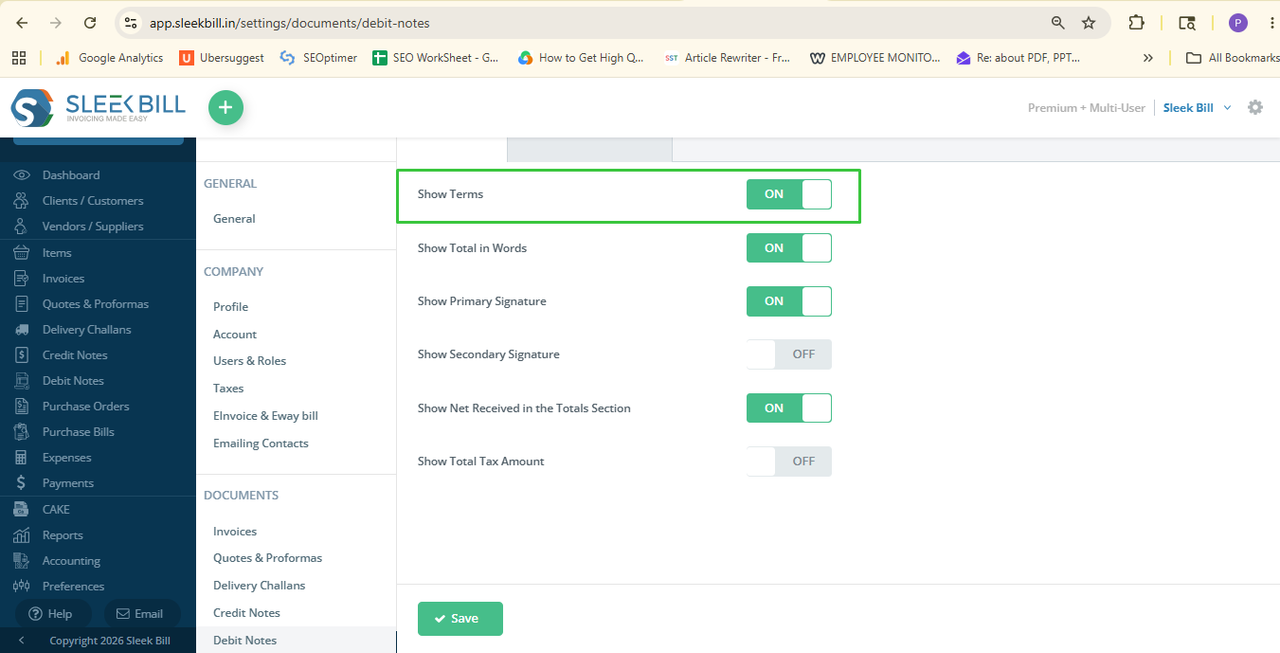Open Taxes settings
This screenshot has height=653, width=1280.
228,388
